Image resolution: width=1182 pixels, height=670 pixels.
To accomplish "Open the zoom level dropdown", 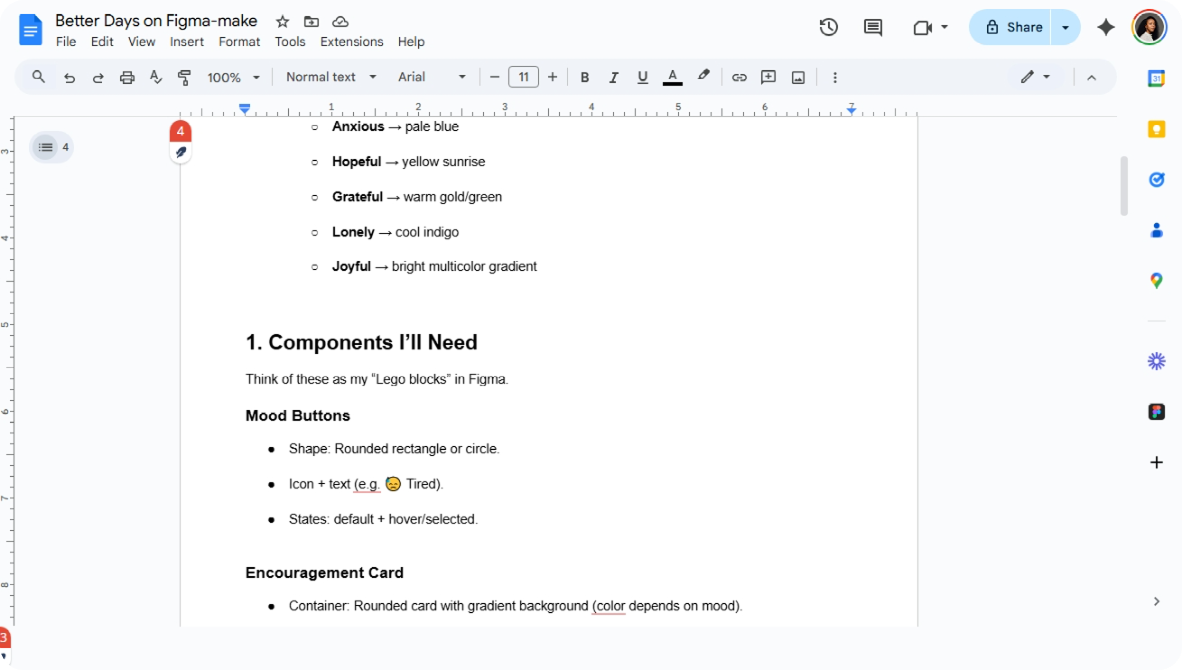I will click(233, 76).
